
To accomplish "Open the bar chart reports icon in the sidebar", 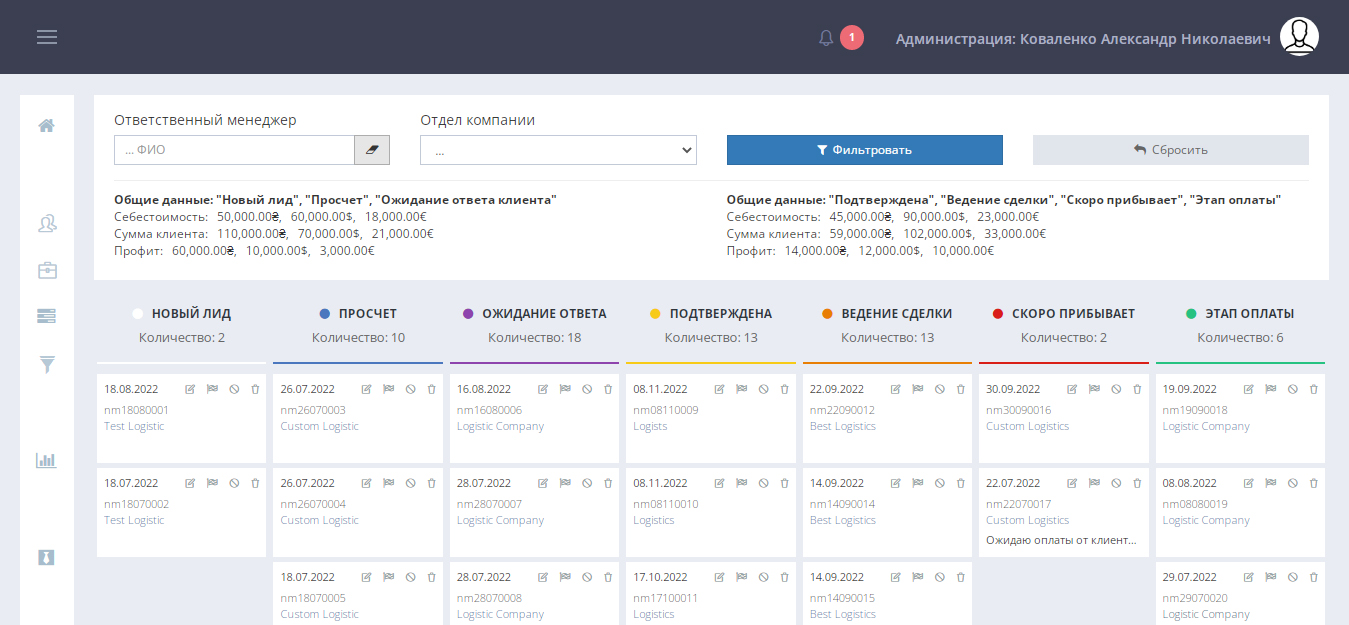I will 46,460.
